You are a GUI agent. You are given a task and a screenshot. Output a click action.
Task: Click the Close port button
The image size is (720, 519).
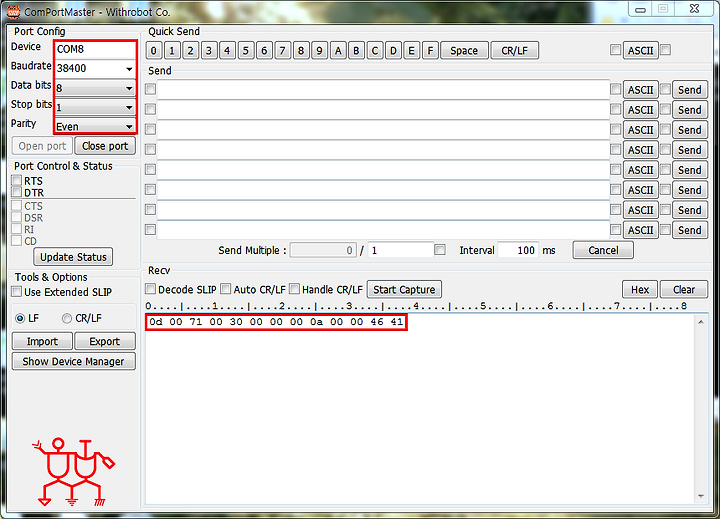tap(105, 146)
